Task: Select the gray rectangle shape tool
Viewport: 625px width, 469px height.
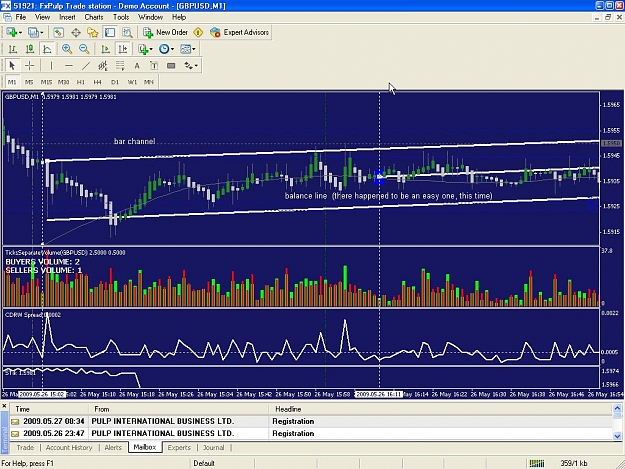Action: click(x=171, y=66)
